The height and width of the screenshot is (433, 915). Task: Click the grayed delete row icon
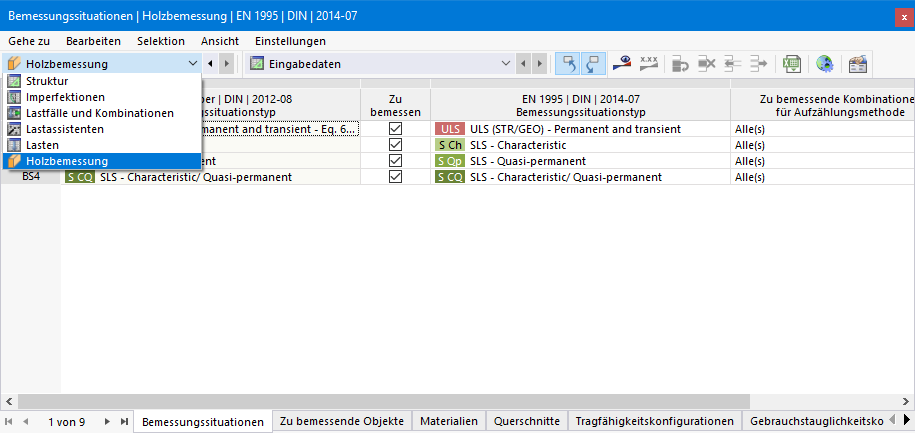point(706,63)
